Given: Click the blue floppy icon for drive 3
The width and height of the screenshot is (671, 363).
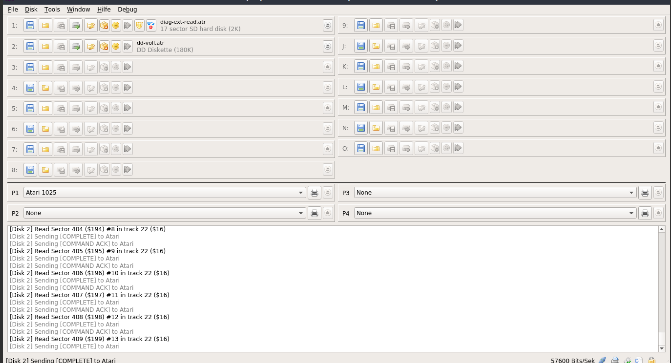Looking at the screenshot, I should [30, 67].
